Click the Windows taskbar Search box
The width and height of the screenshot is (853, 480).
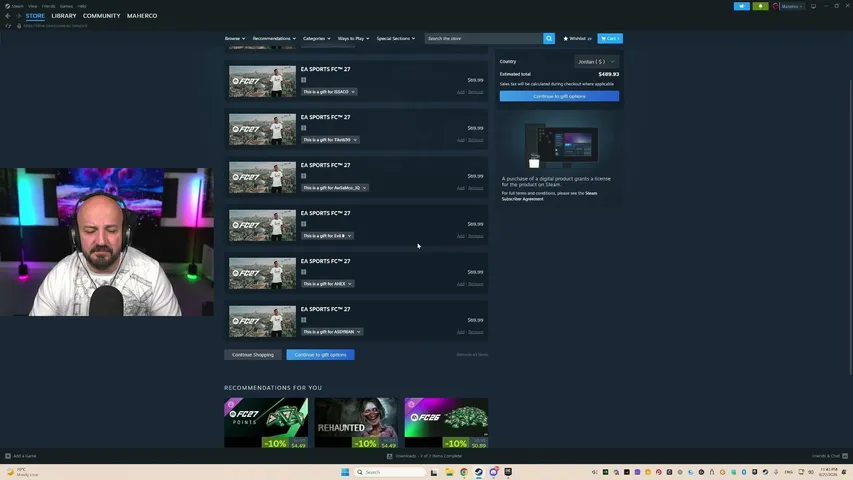click(x=390, y=472)
